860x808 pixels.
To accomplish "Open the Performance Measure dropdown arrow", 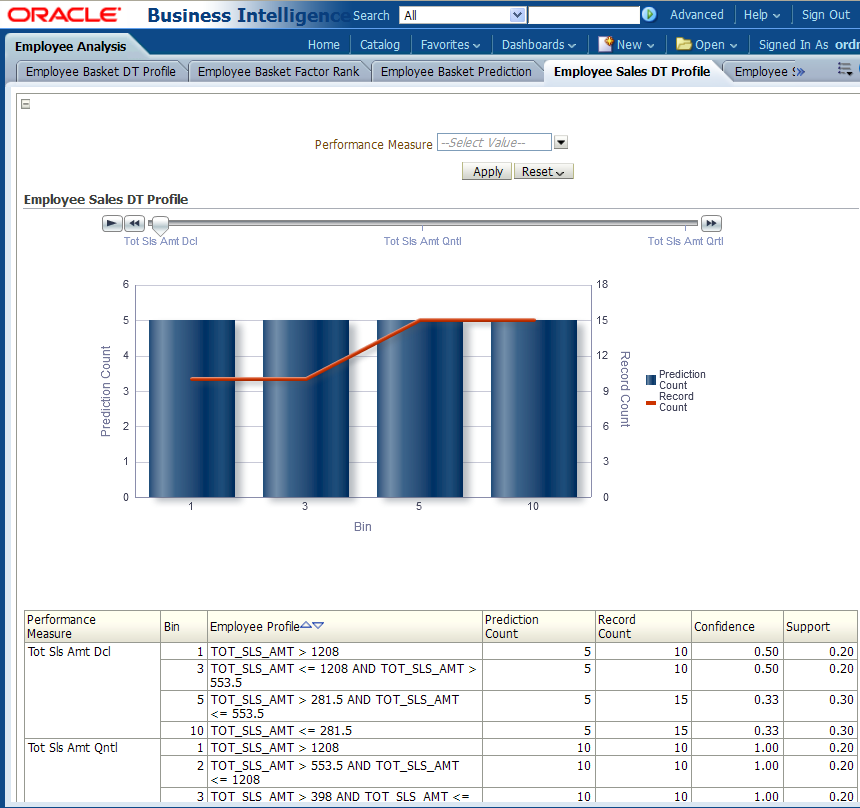I will tap(561, 143).
